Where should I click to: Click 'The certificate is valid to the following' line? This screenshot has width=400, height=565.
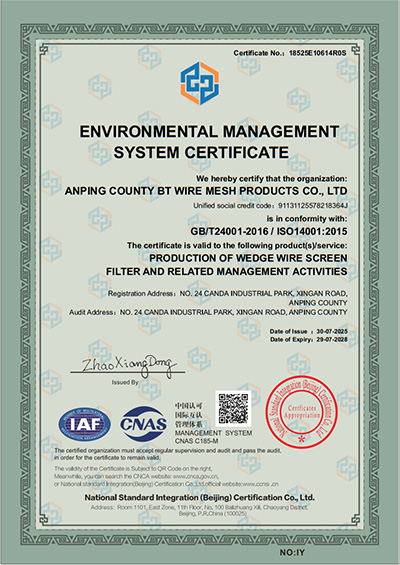237,245
